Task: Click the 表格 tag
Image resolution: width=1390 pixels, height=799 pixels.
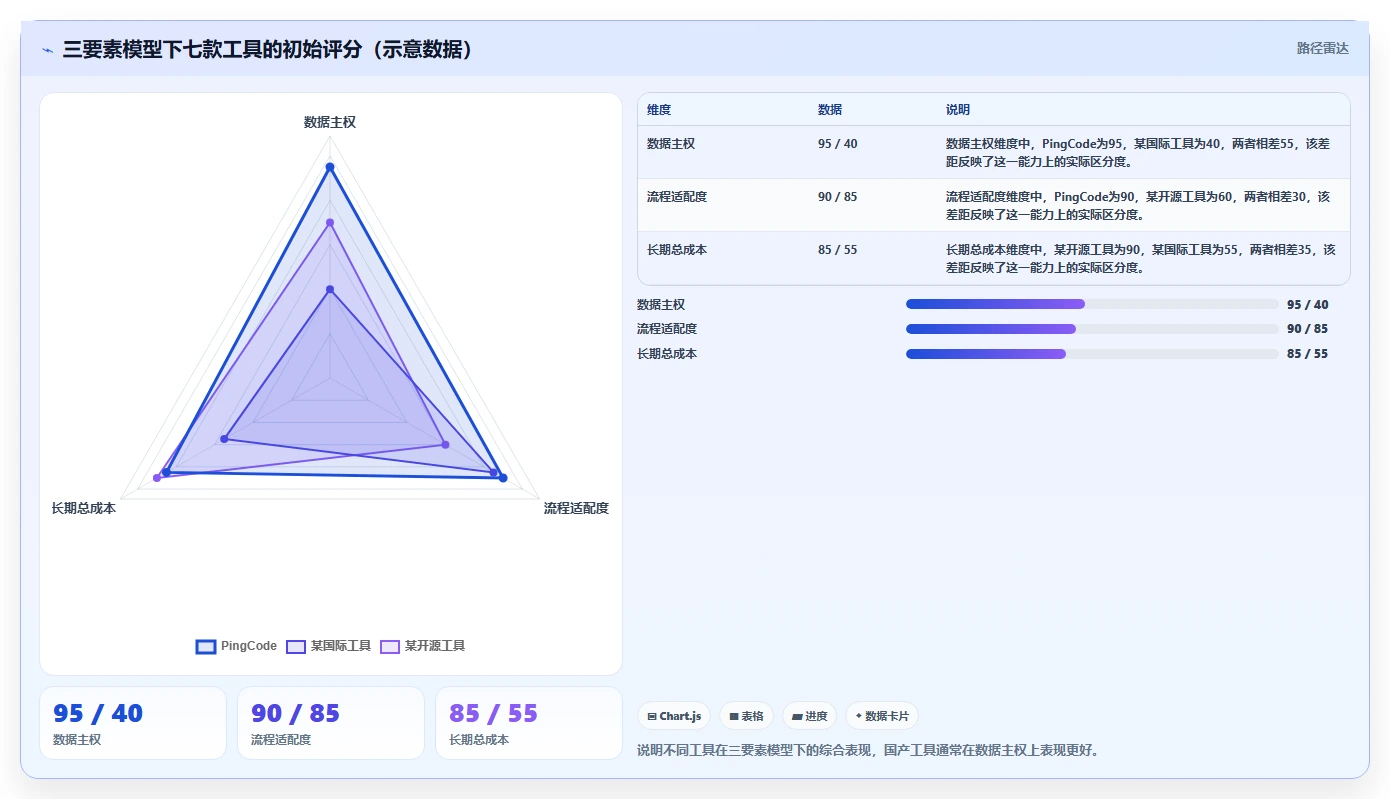Action: point(746,716)
